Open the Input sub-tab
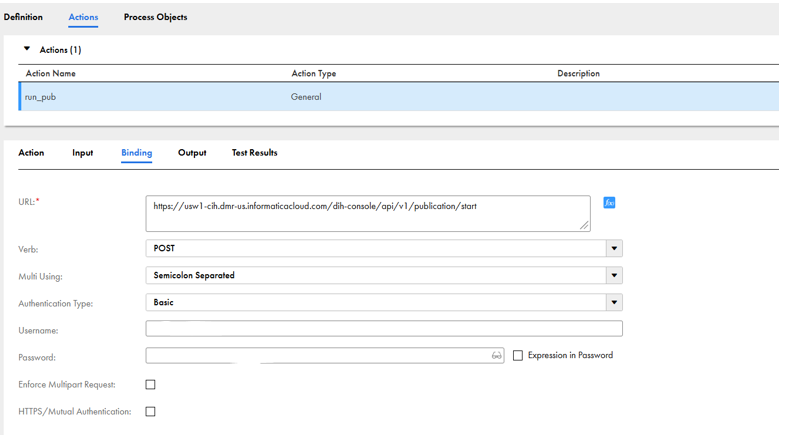Image resolution: width=806 pixels, height=444 pixels. click(82, 153)
